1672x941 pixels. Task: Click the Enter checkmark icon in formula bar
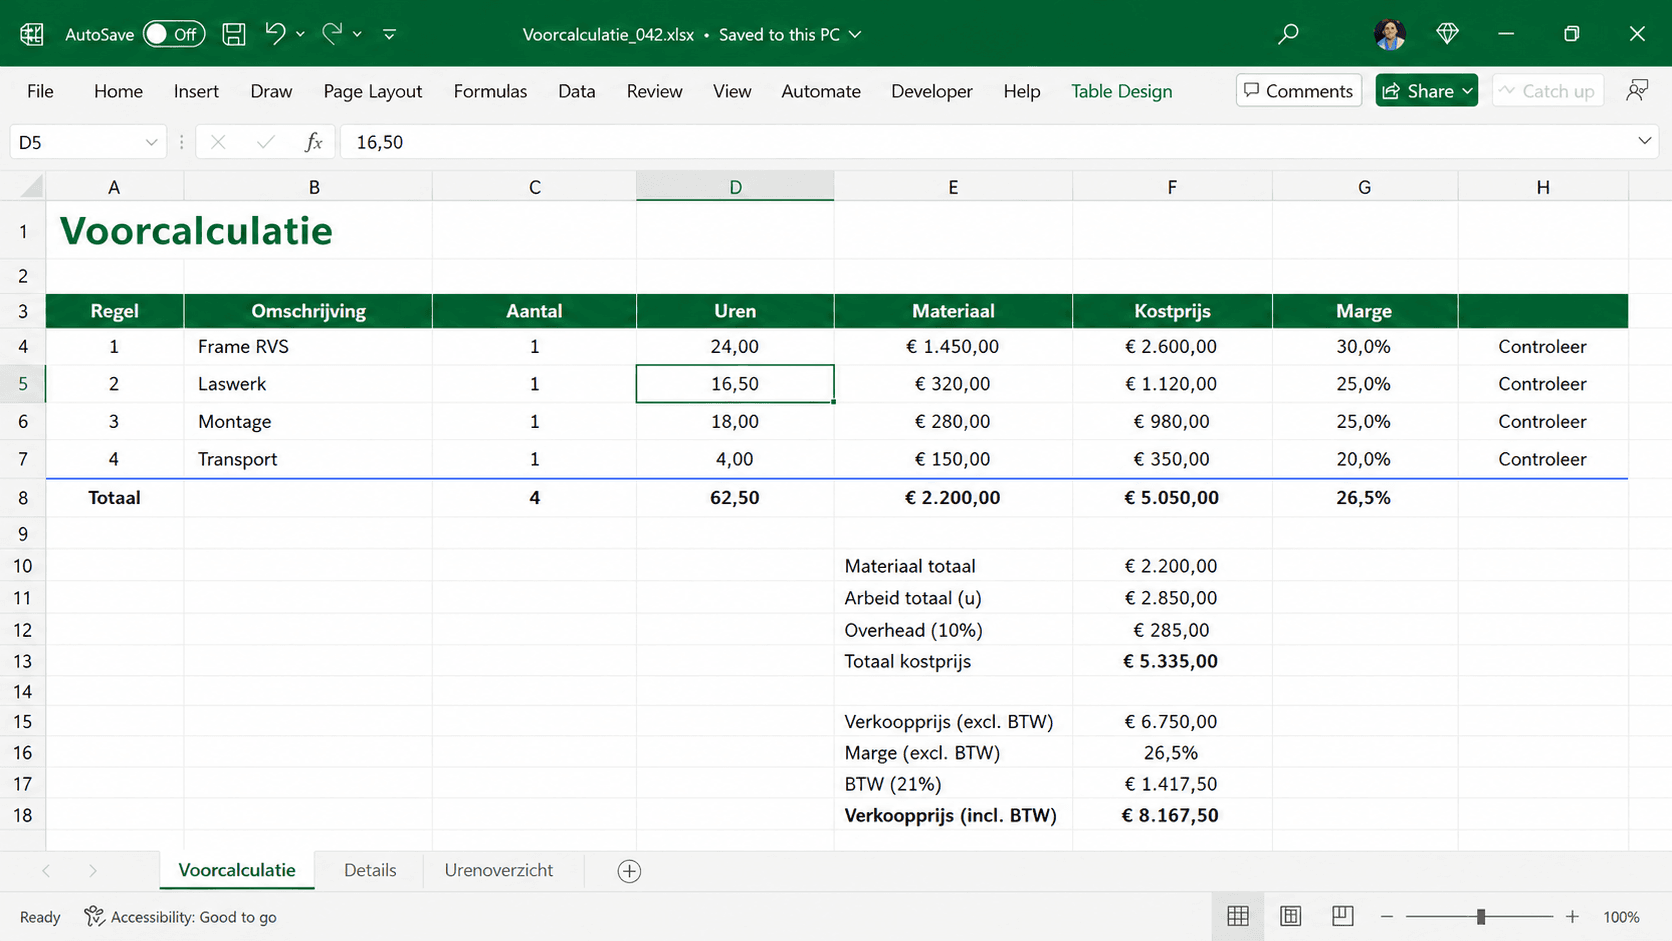tap(265, 142)
